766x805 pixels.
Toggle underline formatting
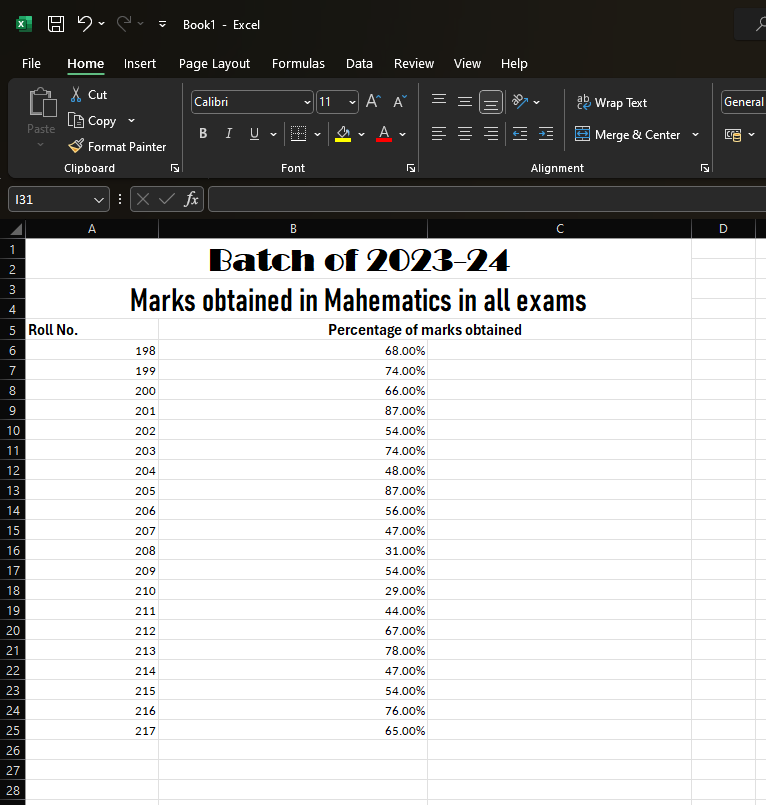(254, 134)
